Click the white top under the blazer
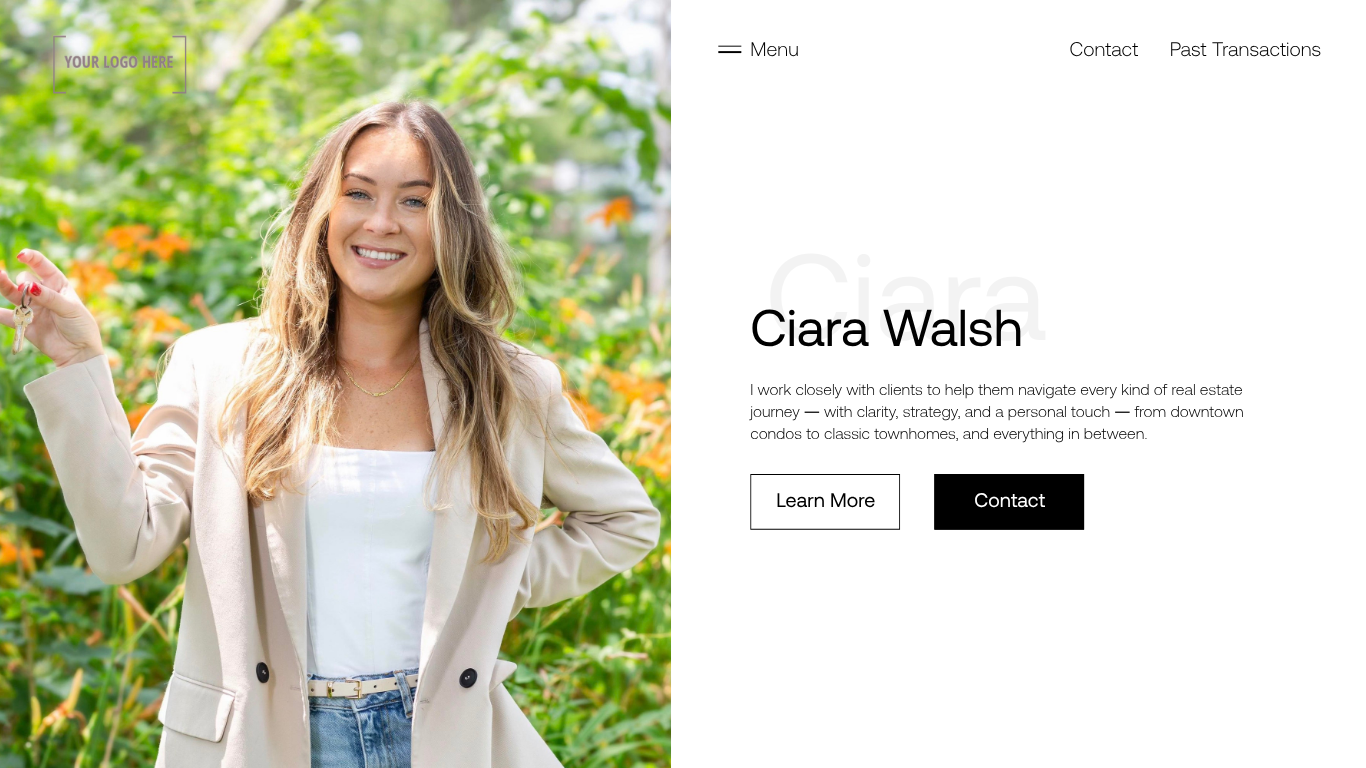This screenshot has height=768, width=1366. coord(370,560)
